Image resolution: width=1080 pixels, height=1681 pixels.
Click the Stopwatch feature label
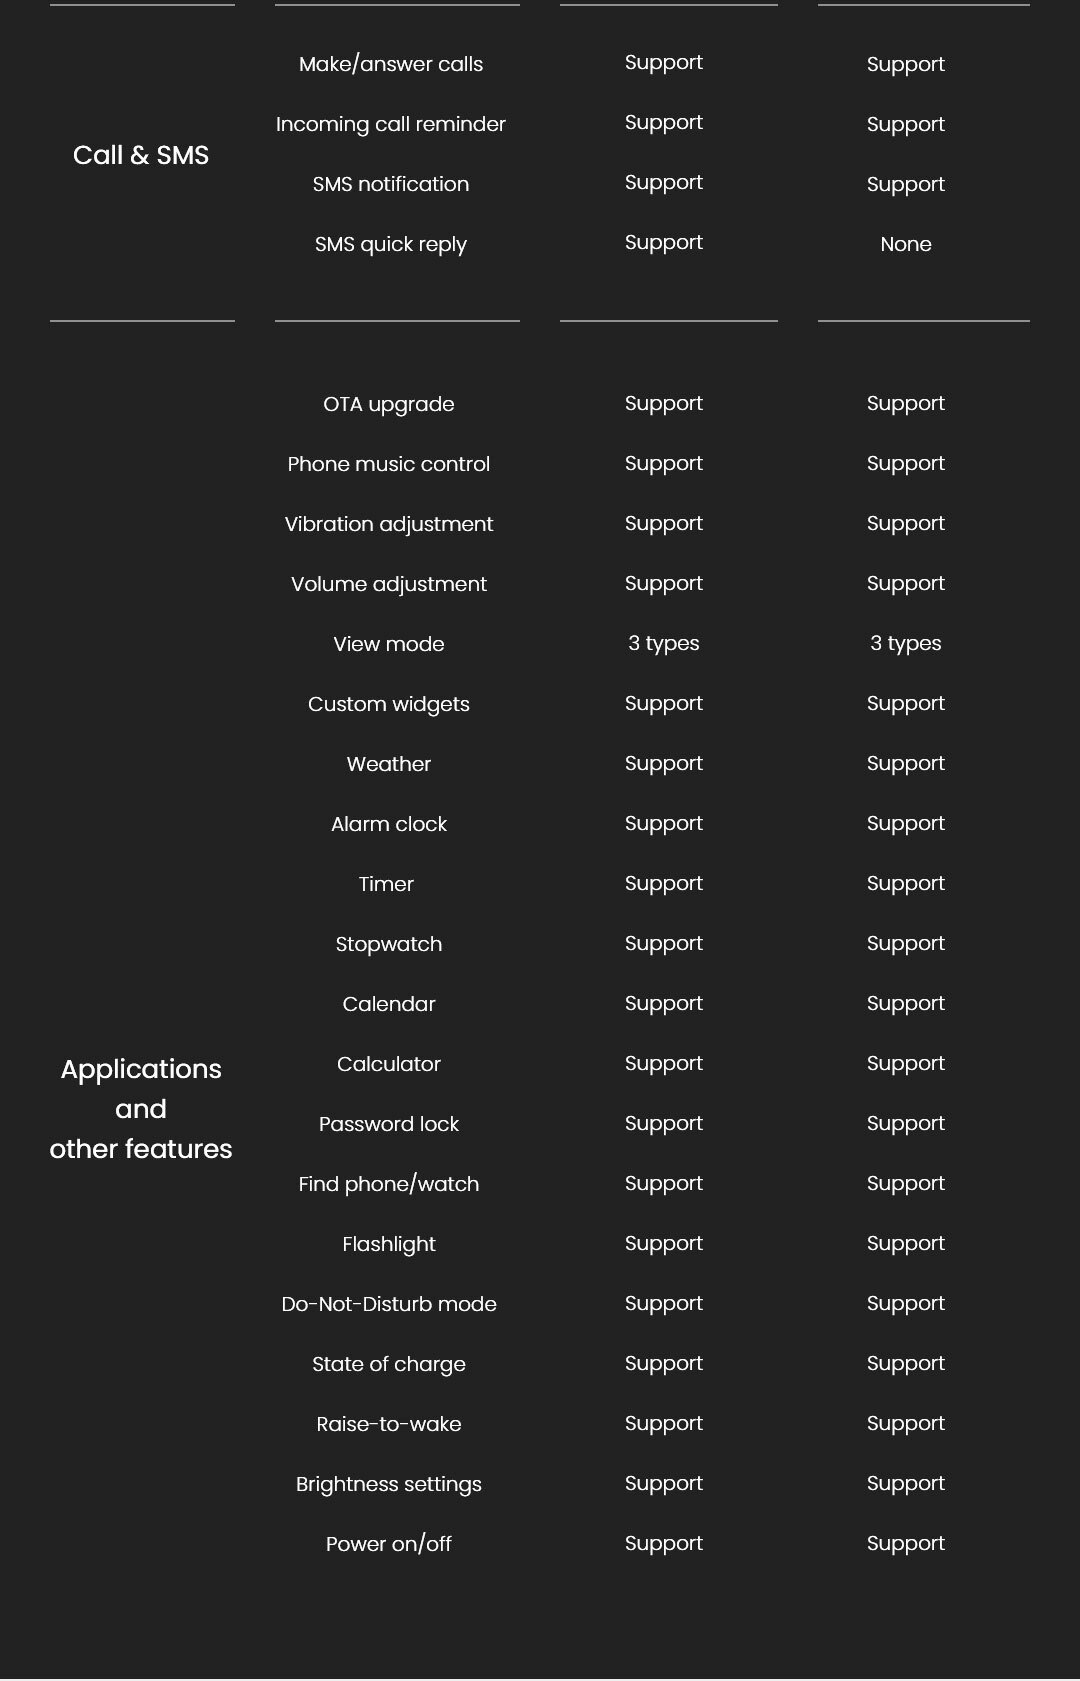(389, 944)
